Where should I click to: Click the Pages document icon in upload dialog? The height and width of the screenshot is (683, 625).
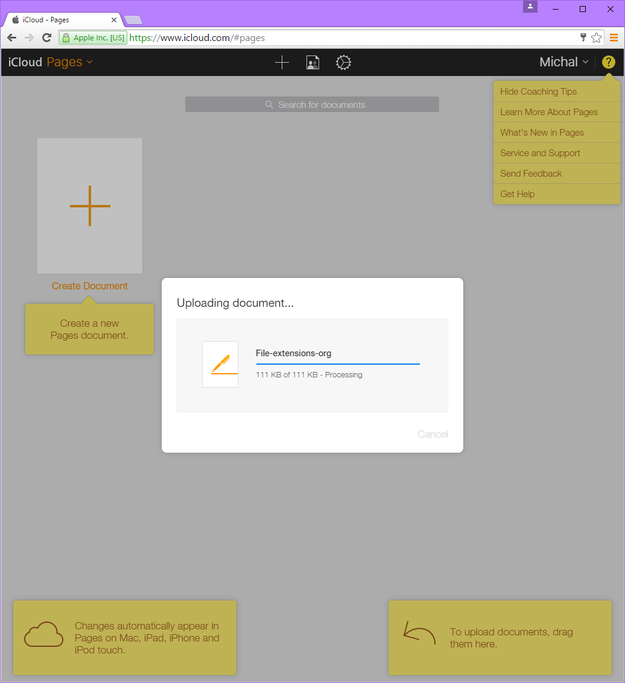pyautogui.click(x=220, y=365)
